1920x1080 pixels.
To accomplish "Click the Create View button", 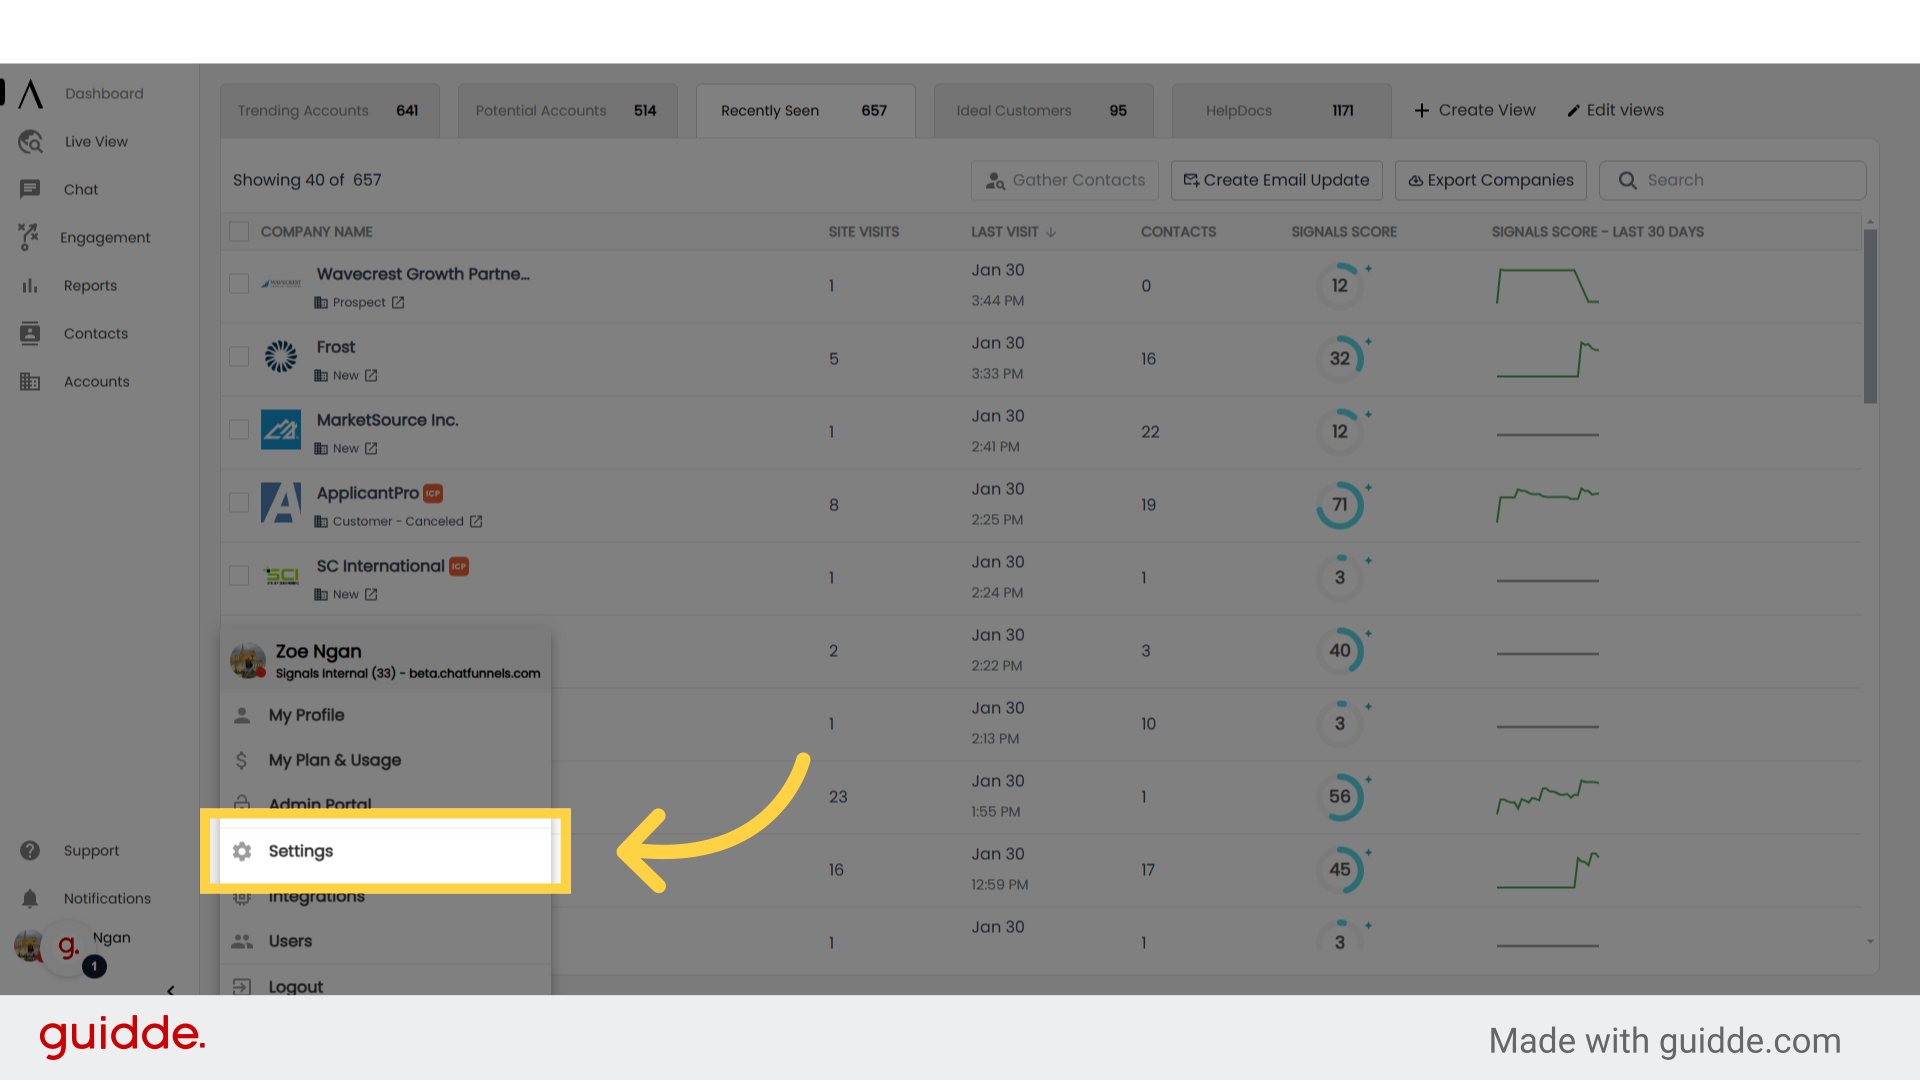I will point(1475,111).
